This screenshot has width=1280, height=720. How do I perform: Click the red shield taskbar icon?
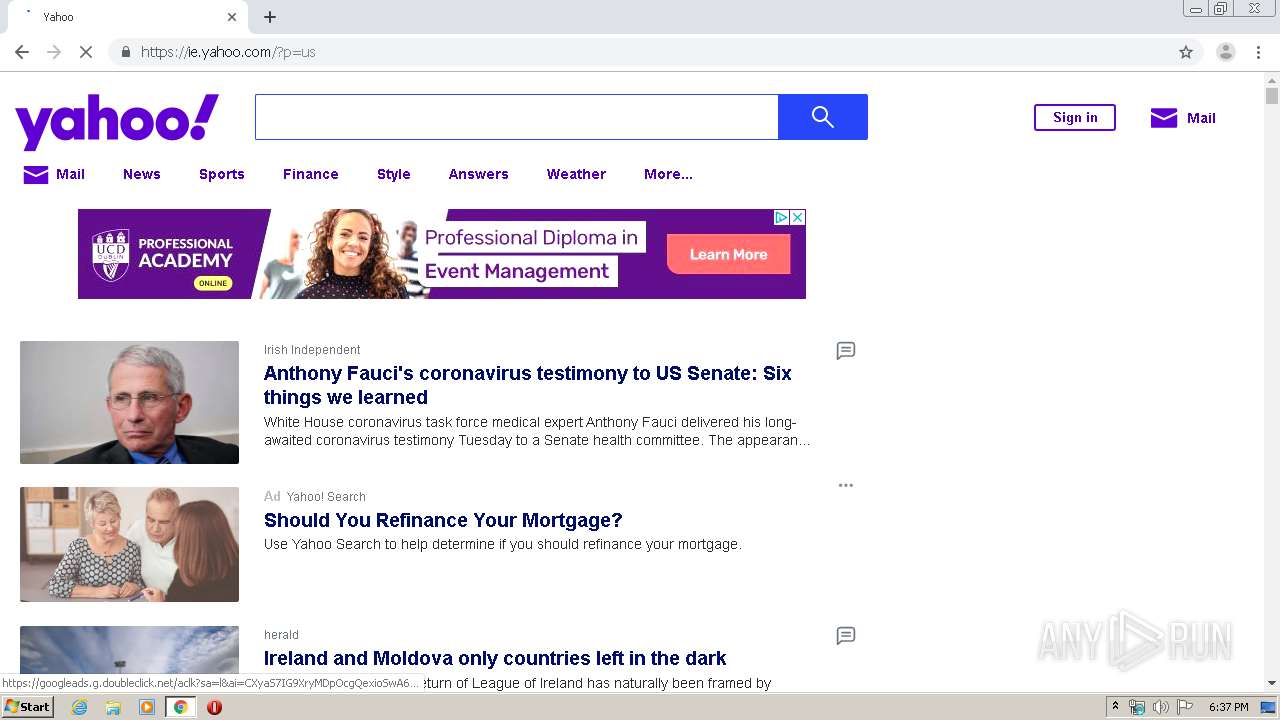tap(214, 707)
